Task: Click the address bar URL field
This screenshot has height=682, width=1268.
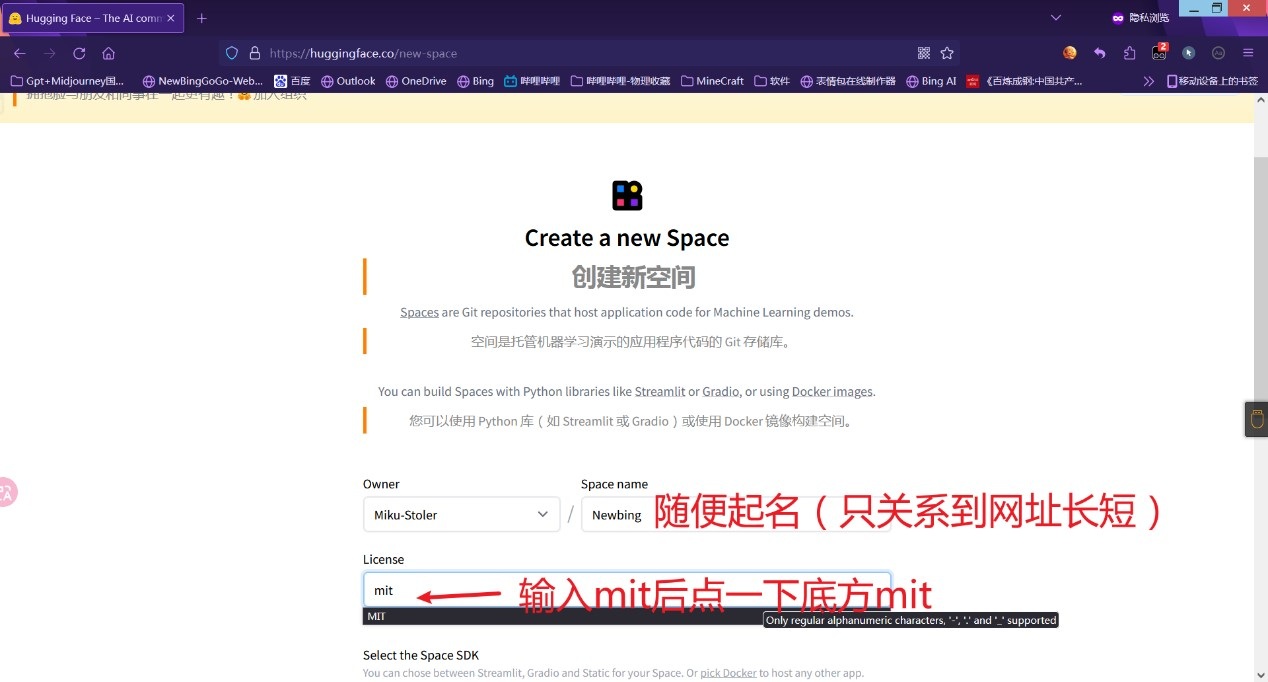Action: pos(590,53)
